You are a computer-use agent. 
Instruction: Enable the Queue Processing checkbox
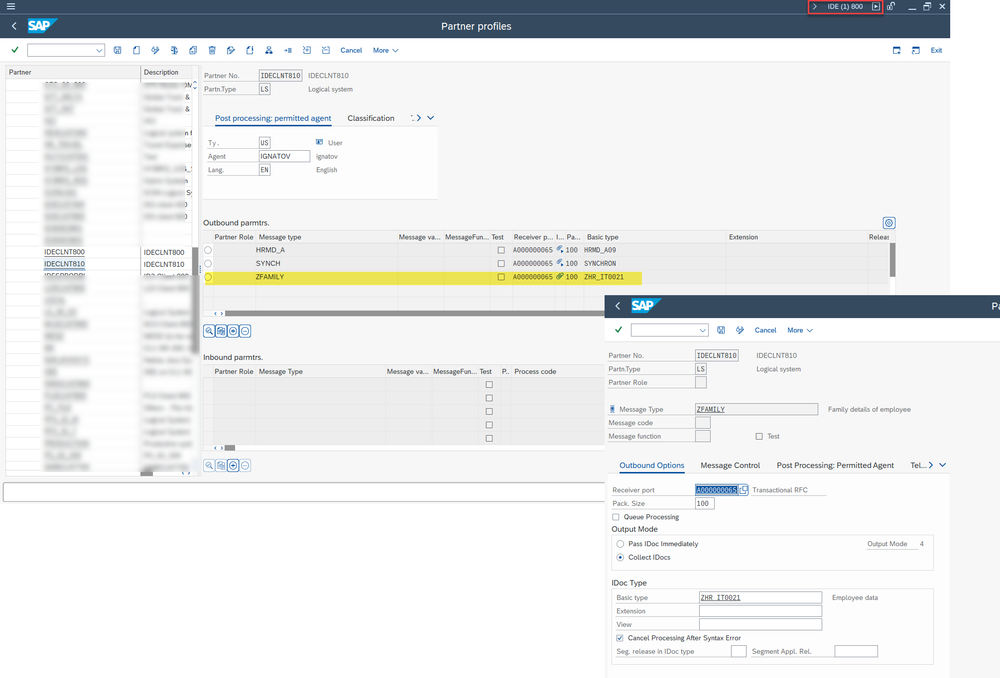(618, 515)
